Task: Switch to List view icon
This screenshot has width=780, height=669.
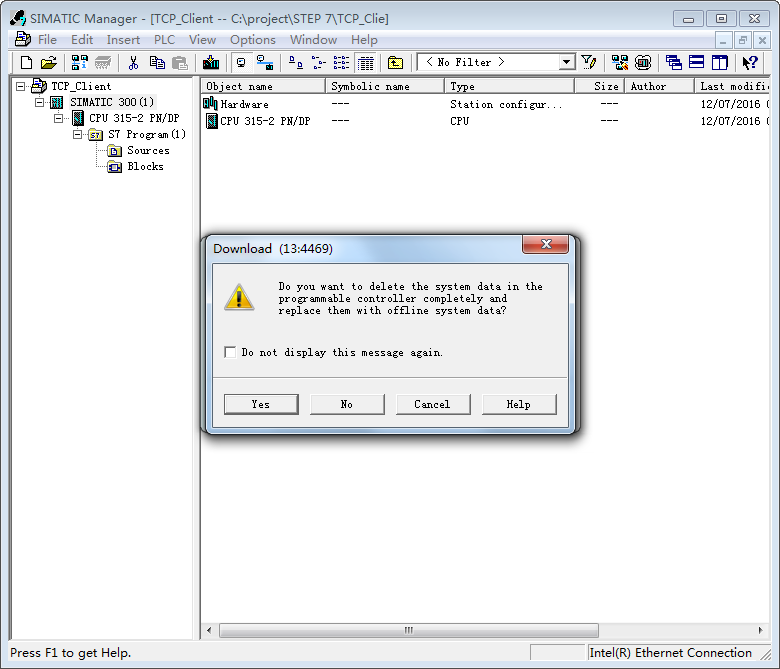Action: (x=341, y=63)
